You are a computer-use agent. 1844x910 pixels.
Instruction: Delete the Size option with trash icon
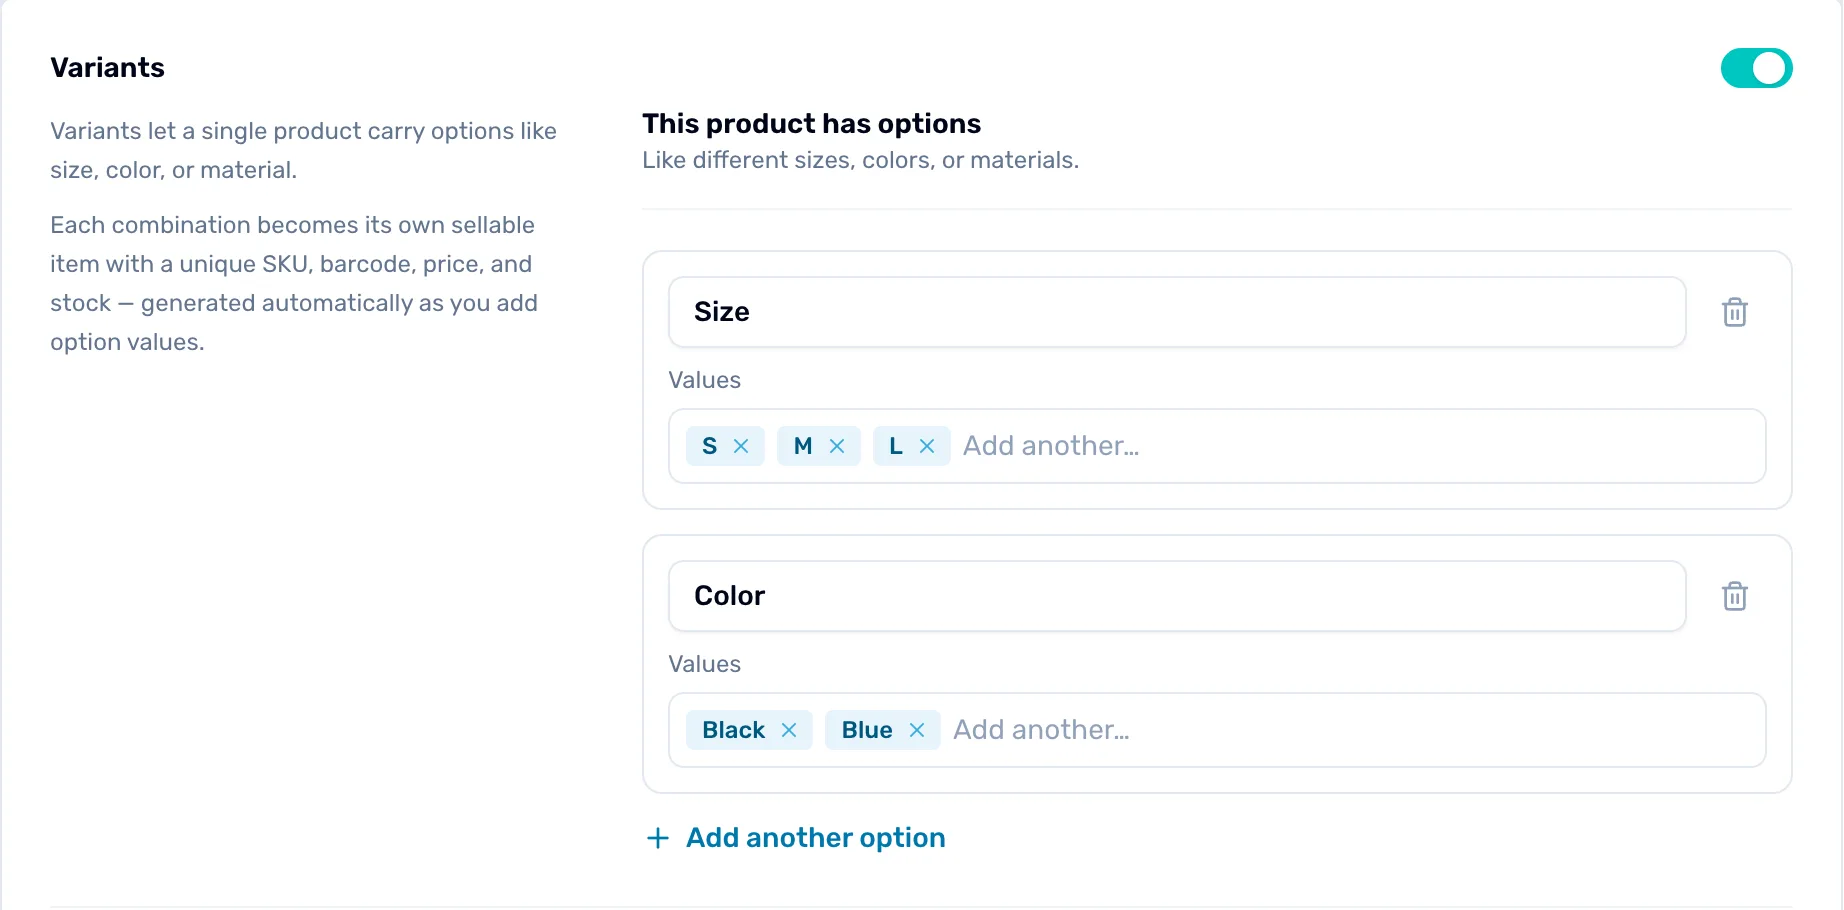tap(1734, 312)
